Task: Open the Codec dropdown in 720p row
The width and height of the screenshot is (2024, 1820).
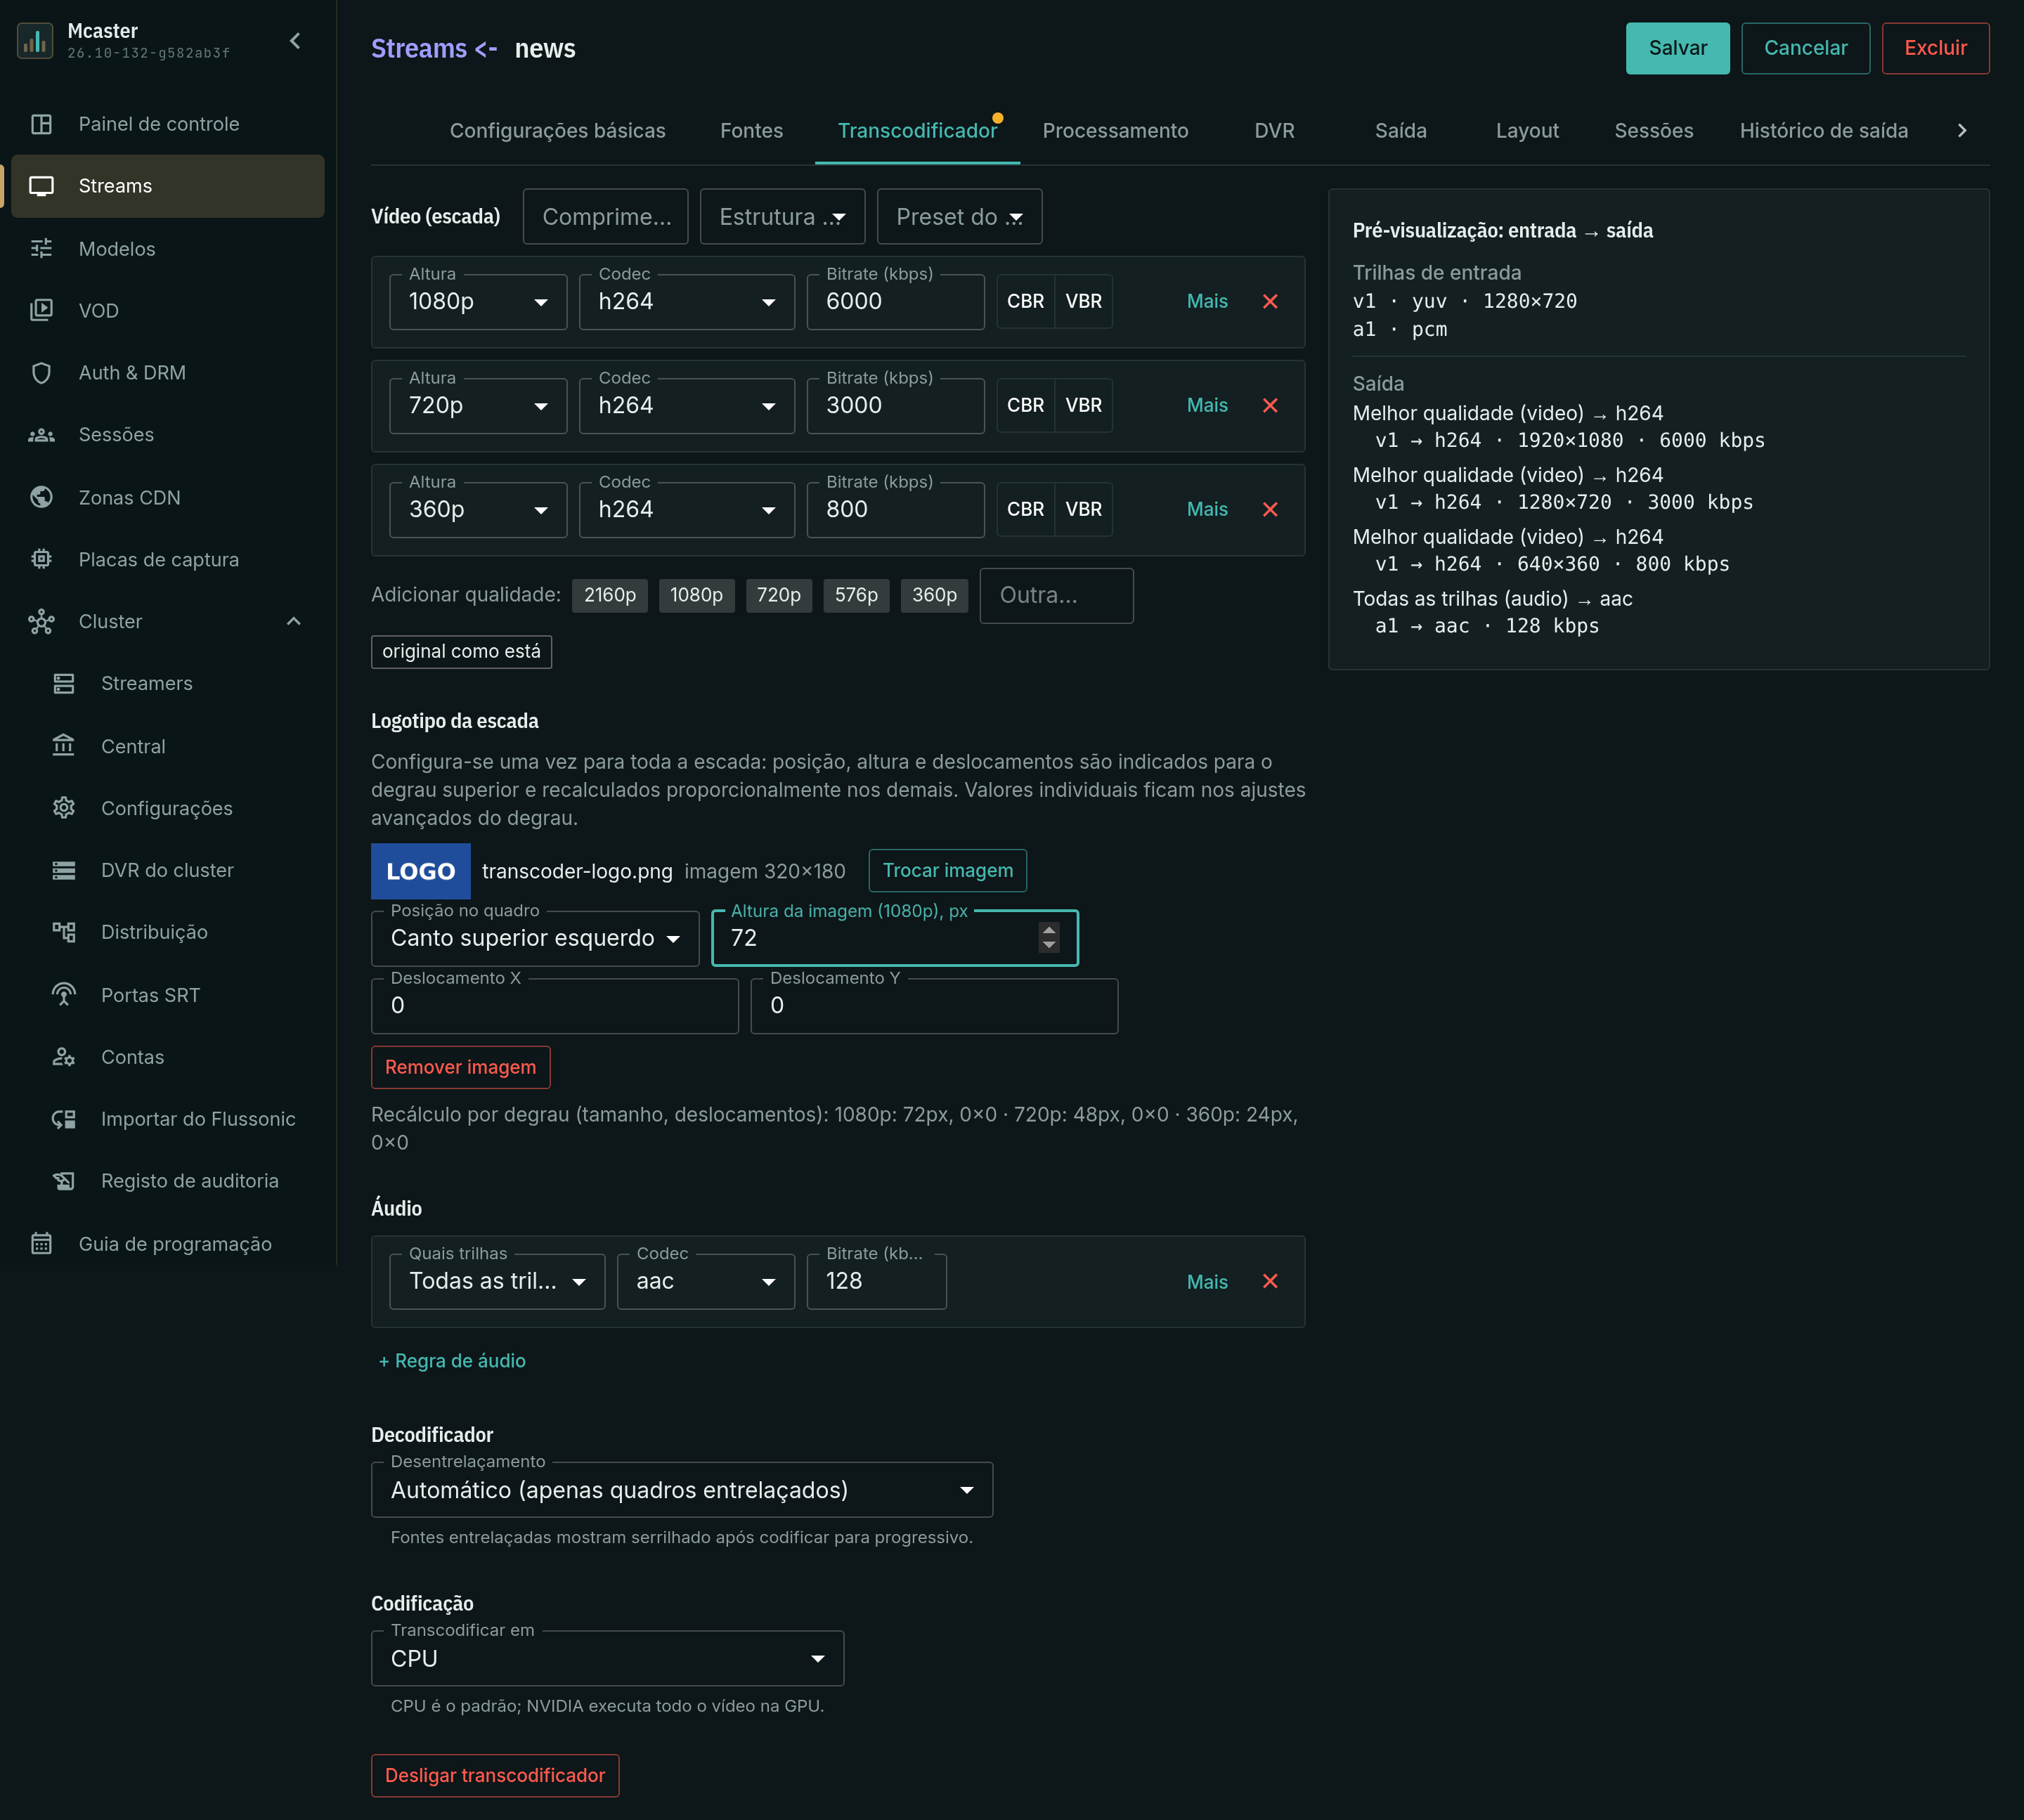Action: point(687,405)
